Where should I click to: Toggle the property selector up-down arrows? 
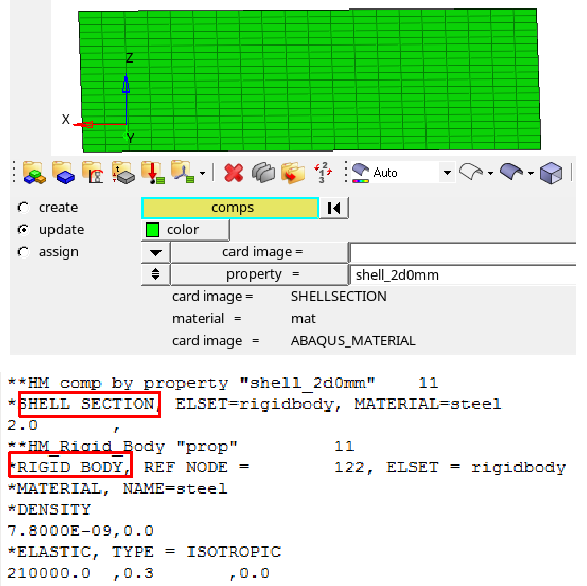click(x=156, y=274)
